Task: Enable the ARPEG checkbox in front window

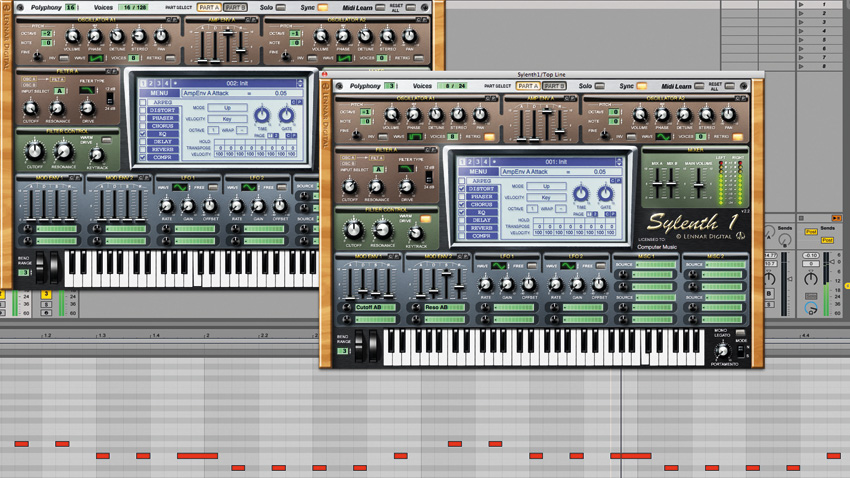Action: tap(462, 181)
